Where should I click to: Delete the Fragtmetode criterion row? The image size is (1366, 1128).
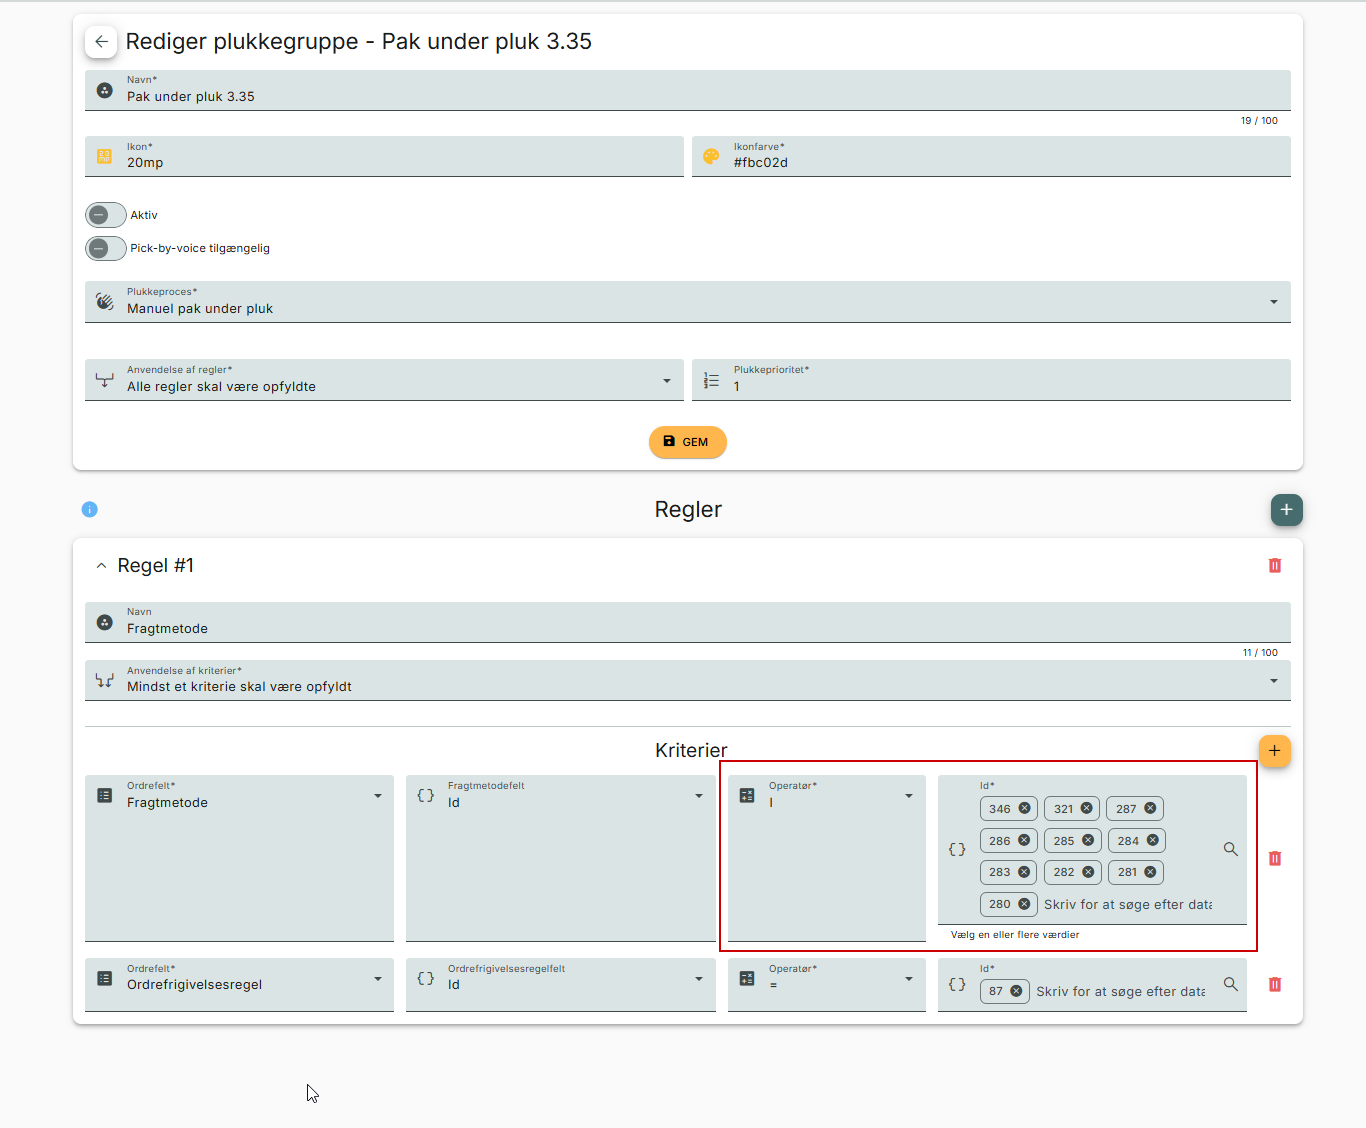click(x=1274, y=859)
